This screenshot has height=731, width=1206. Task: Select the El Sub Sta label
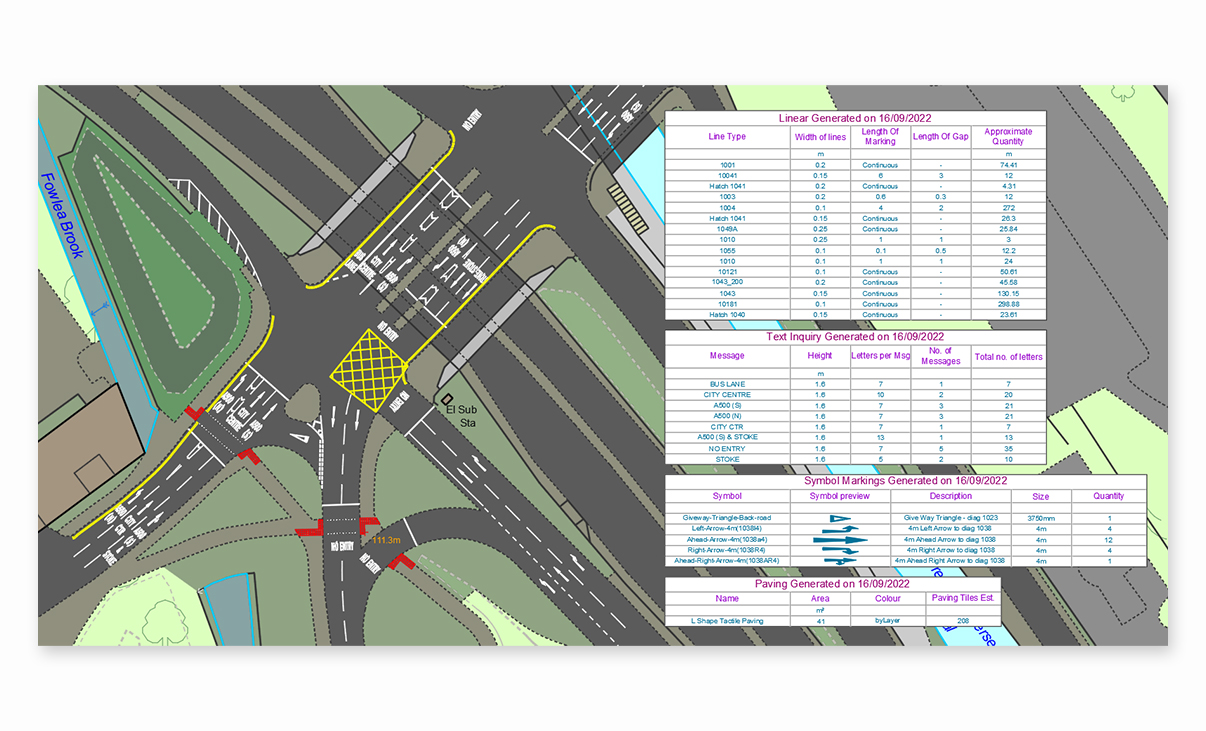[x=462, y=413]
